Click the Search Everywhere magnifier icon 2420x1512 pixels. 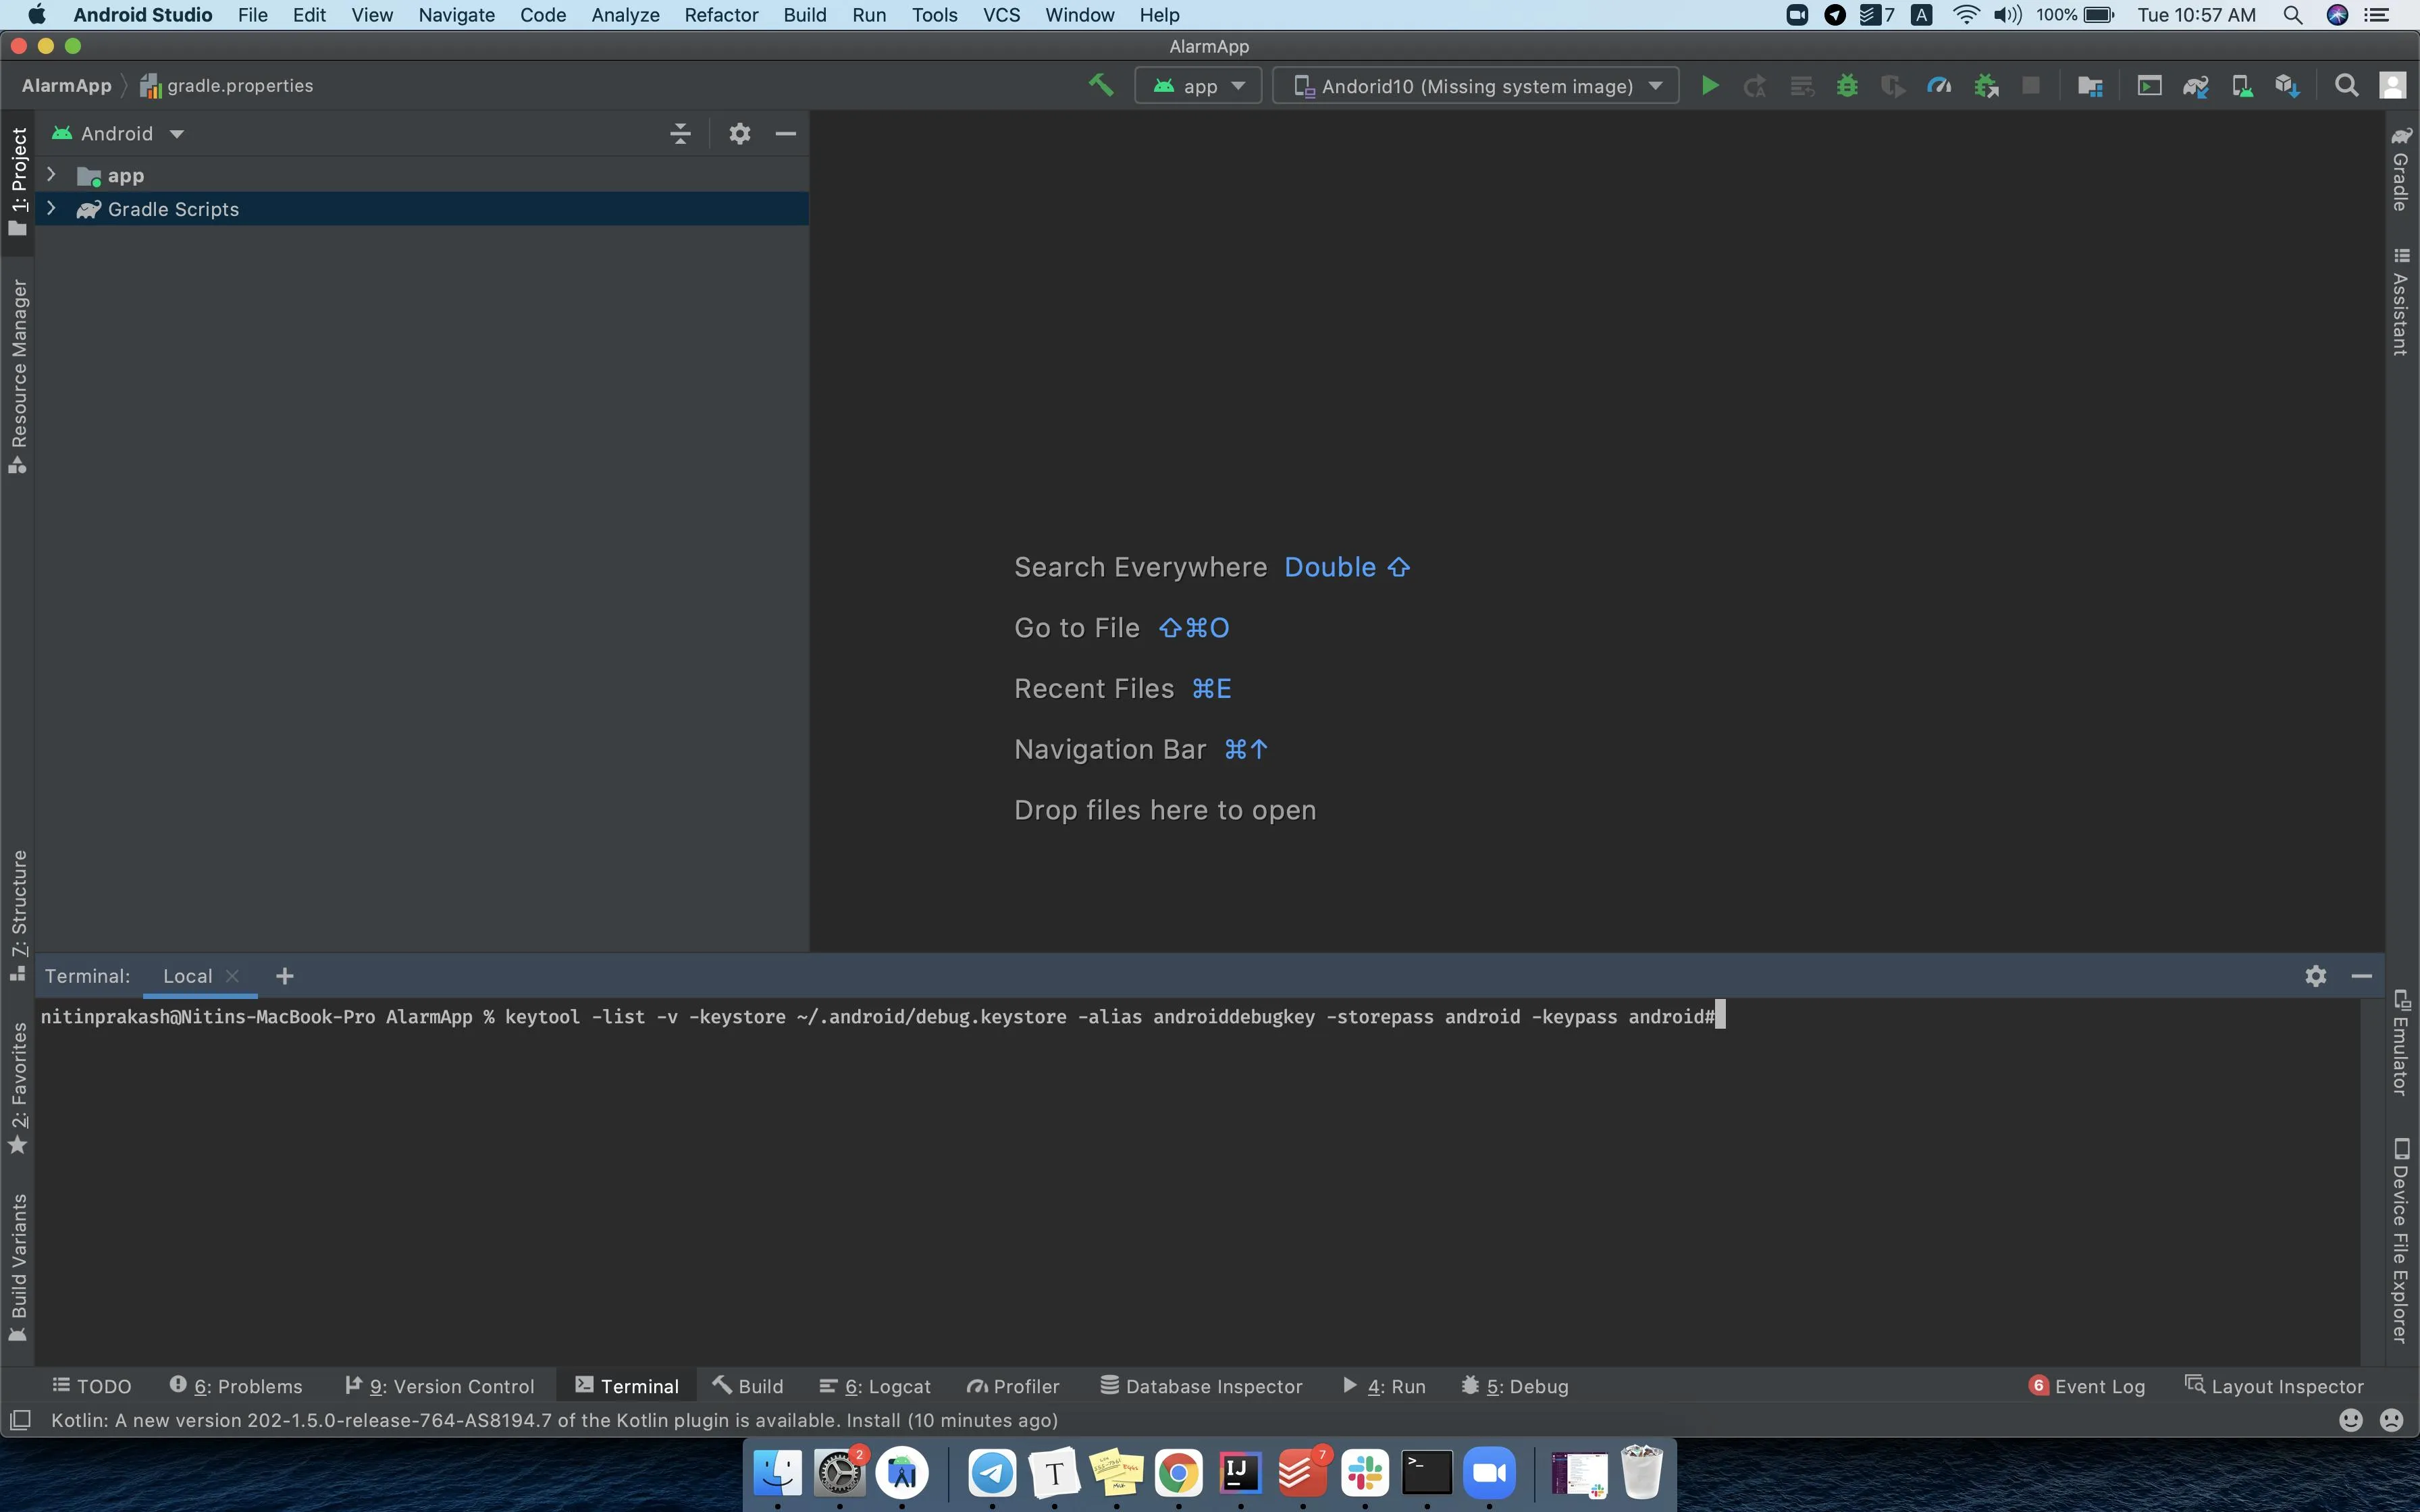point(2346,86)
